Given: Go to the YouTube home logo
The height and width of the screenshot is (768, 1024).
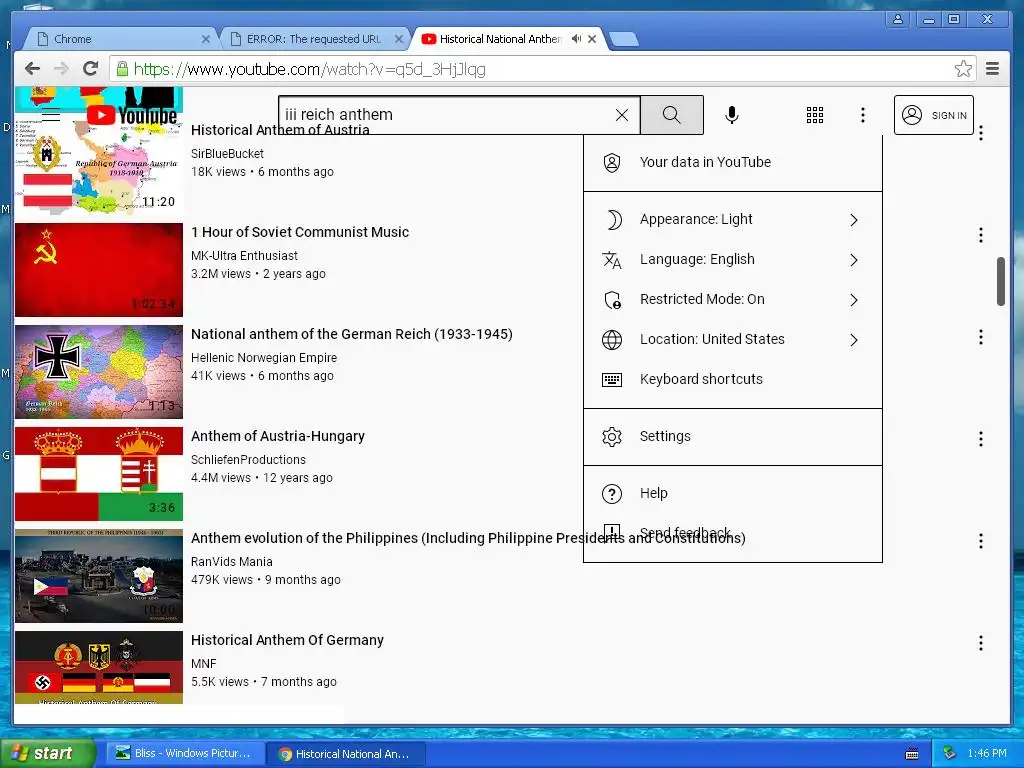Looking at the screenshot, I should (131, 116).
